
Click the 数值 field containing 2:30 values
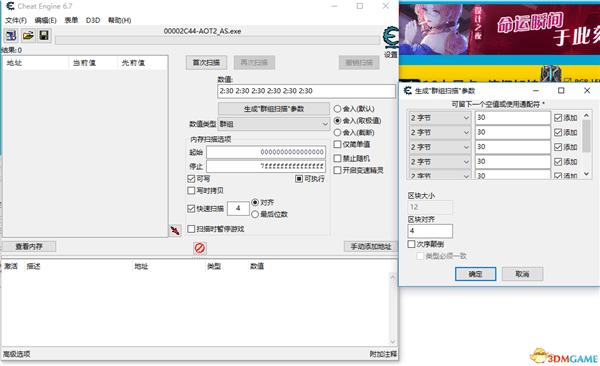click(x=306, y=91)
